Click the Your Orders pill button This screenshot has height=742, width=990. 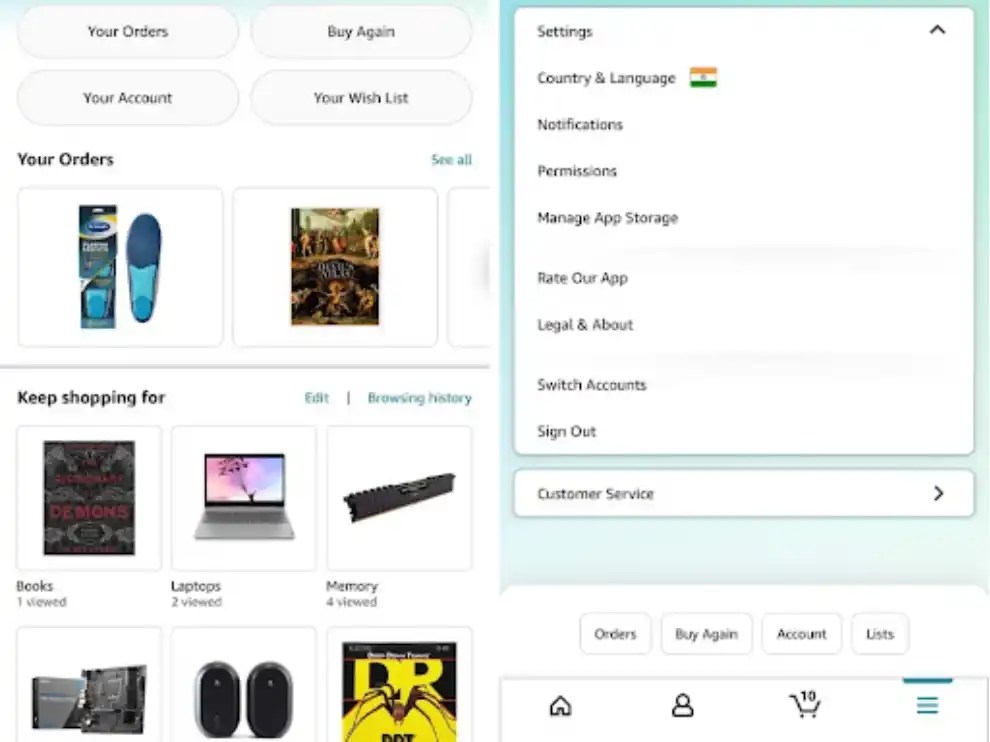[128, 32]
